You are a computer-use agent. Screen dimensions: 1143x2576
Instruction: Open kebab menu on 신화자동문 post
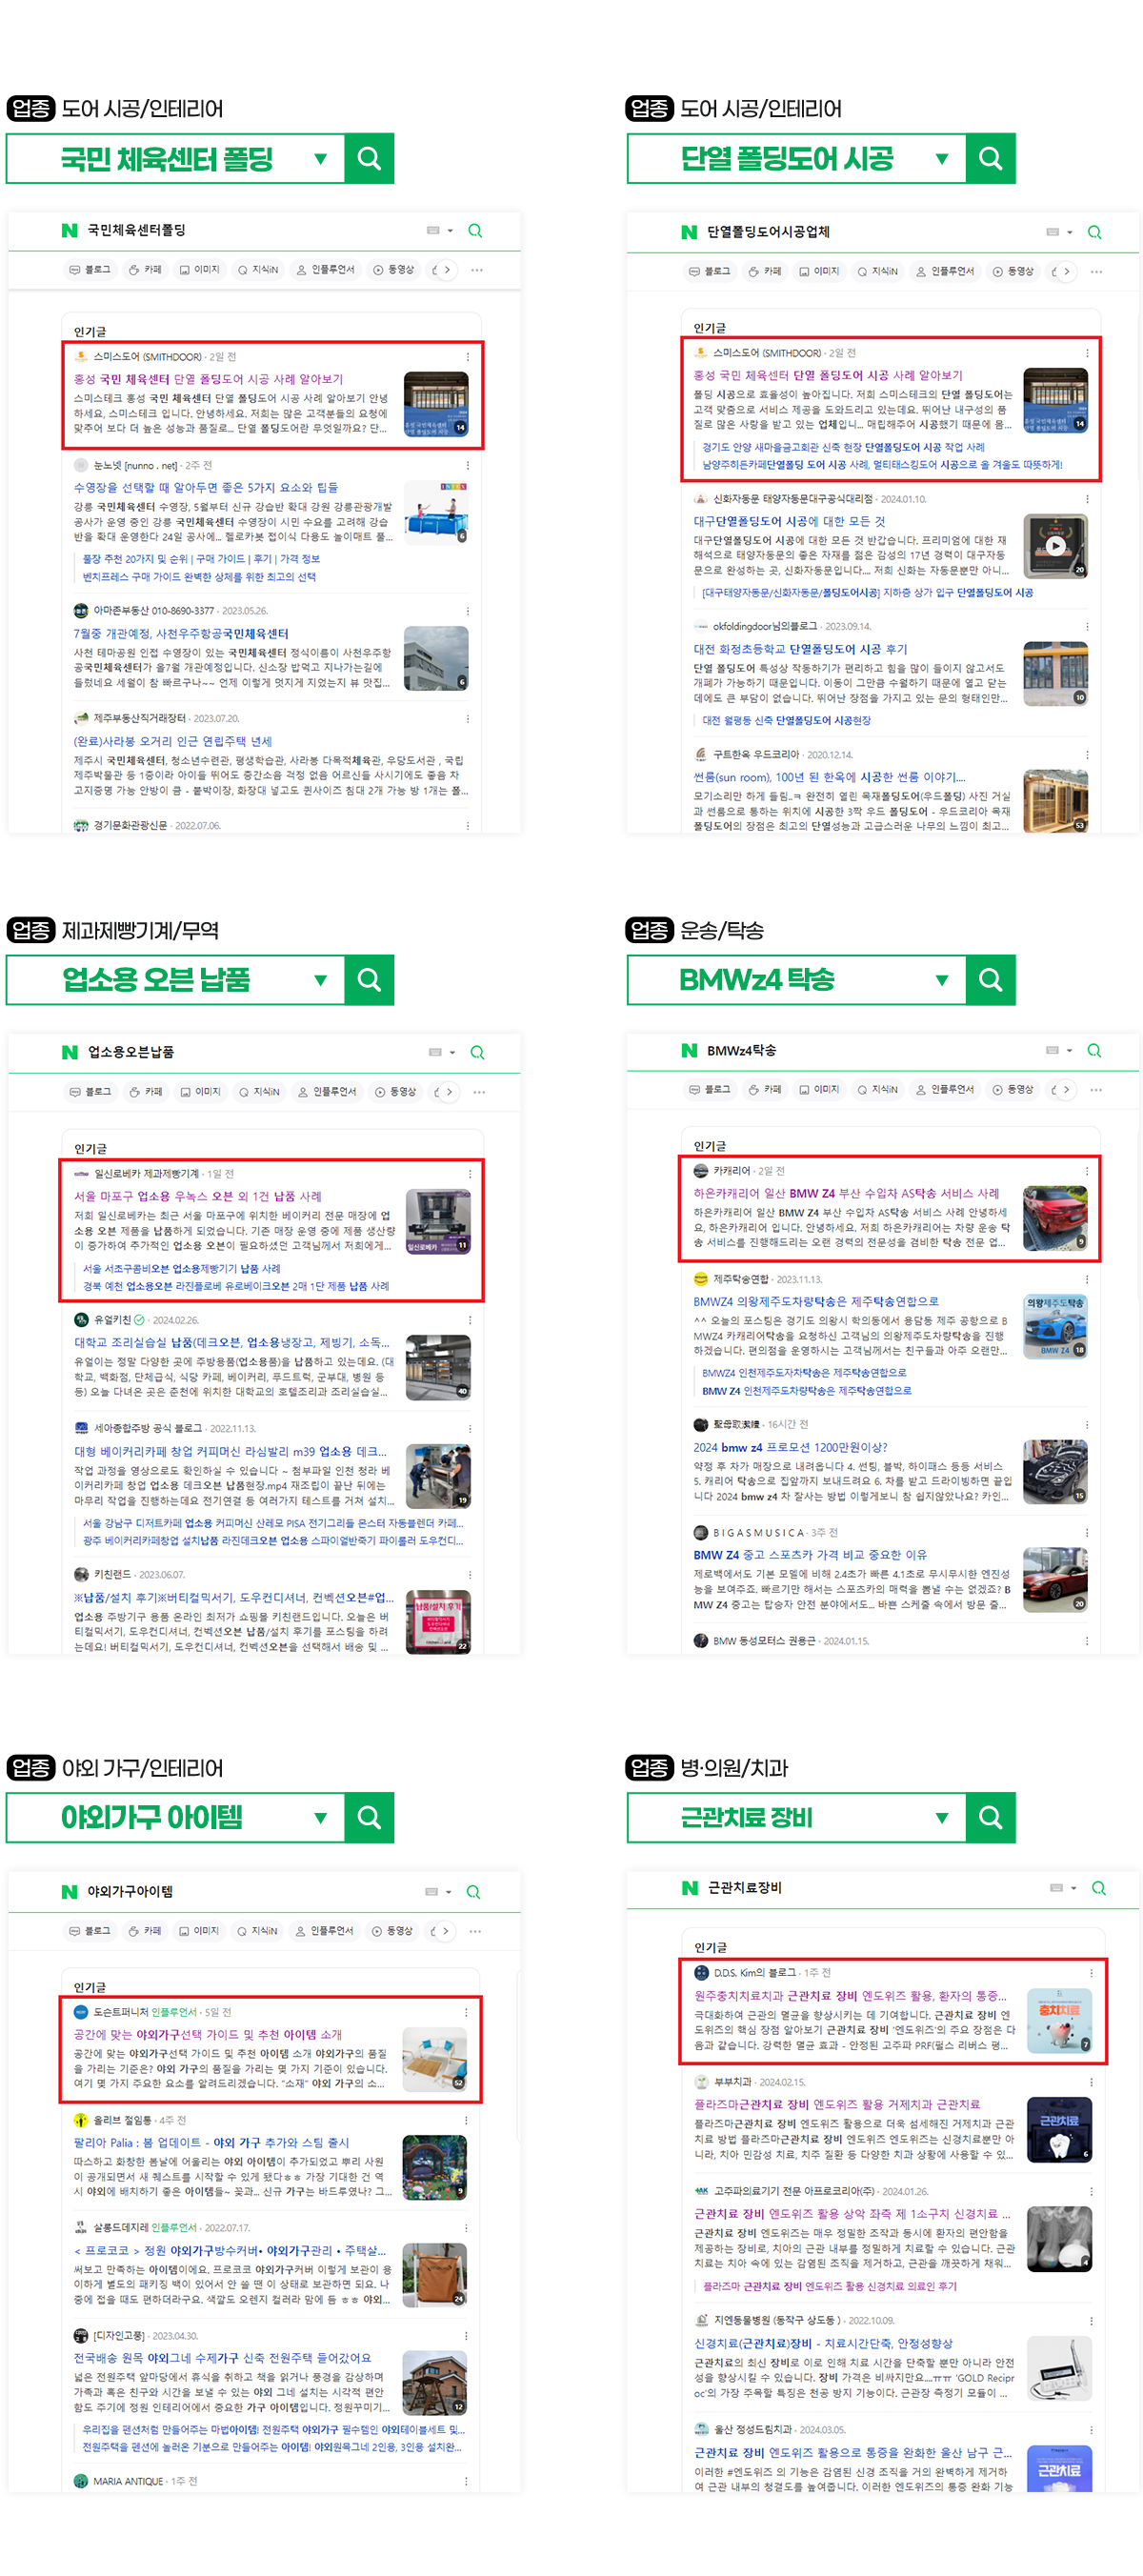(x=1087, y=498)
